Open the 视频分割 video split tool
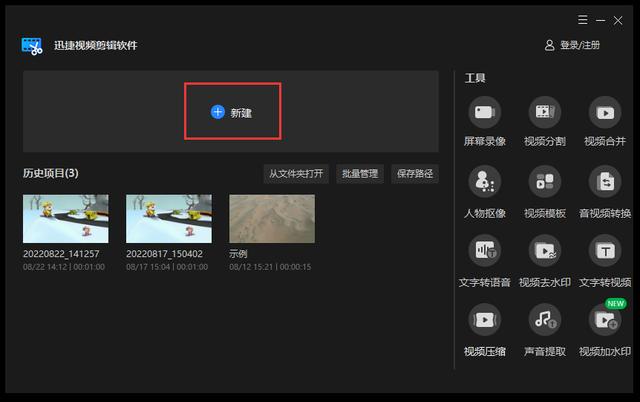The image size is (640, 402). [x=545, y=112]
